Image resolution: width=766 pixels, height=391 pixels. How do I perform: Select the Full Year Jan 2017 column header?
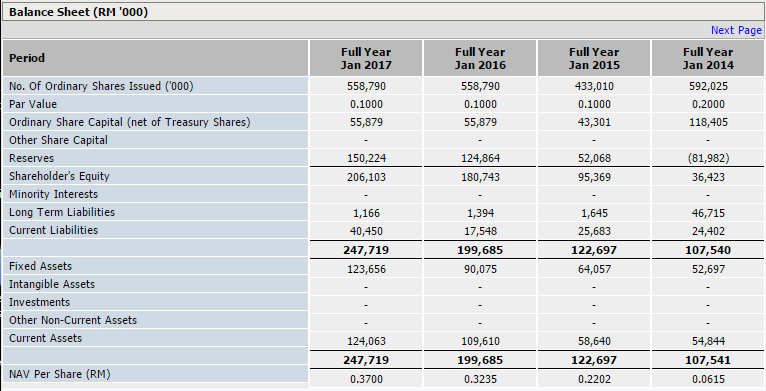coord(366,58)
